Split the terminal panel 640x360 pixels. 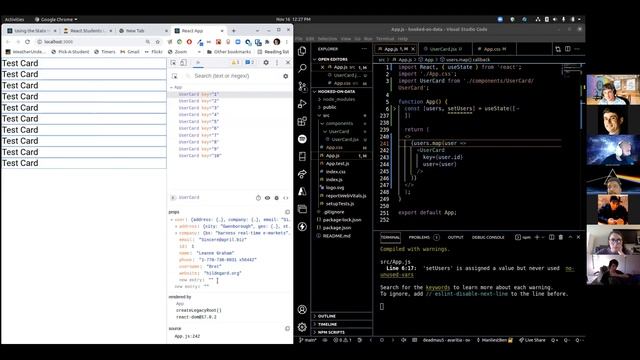coord(551,237)
